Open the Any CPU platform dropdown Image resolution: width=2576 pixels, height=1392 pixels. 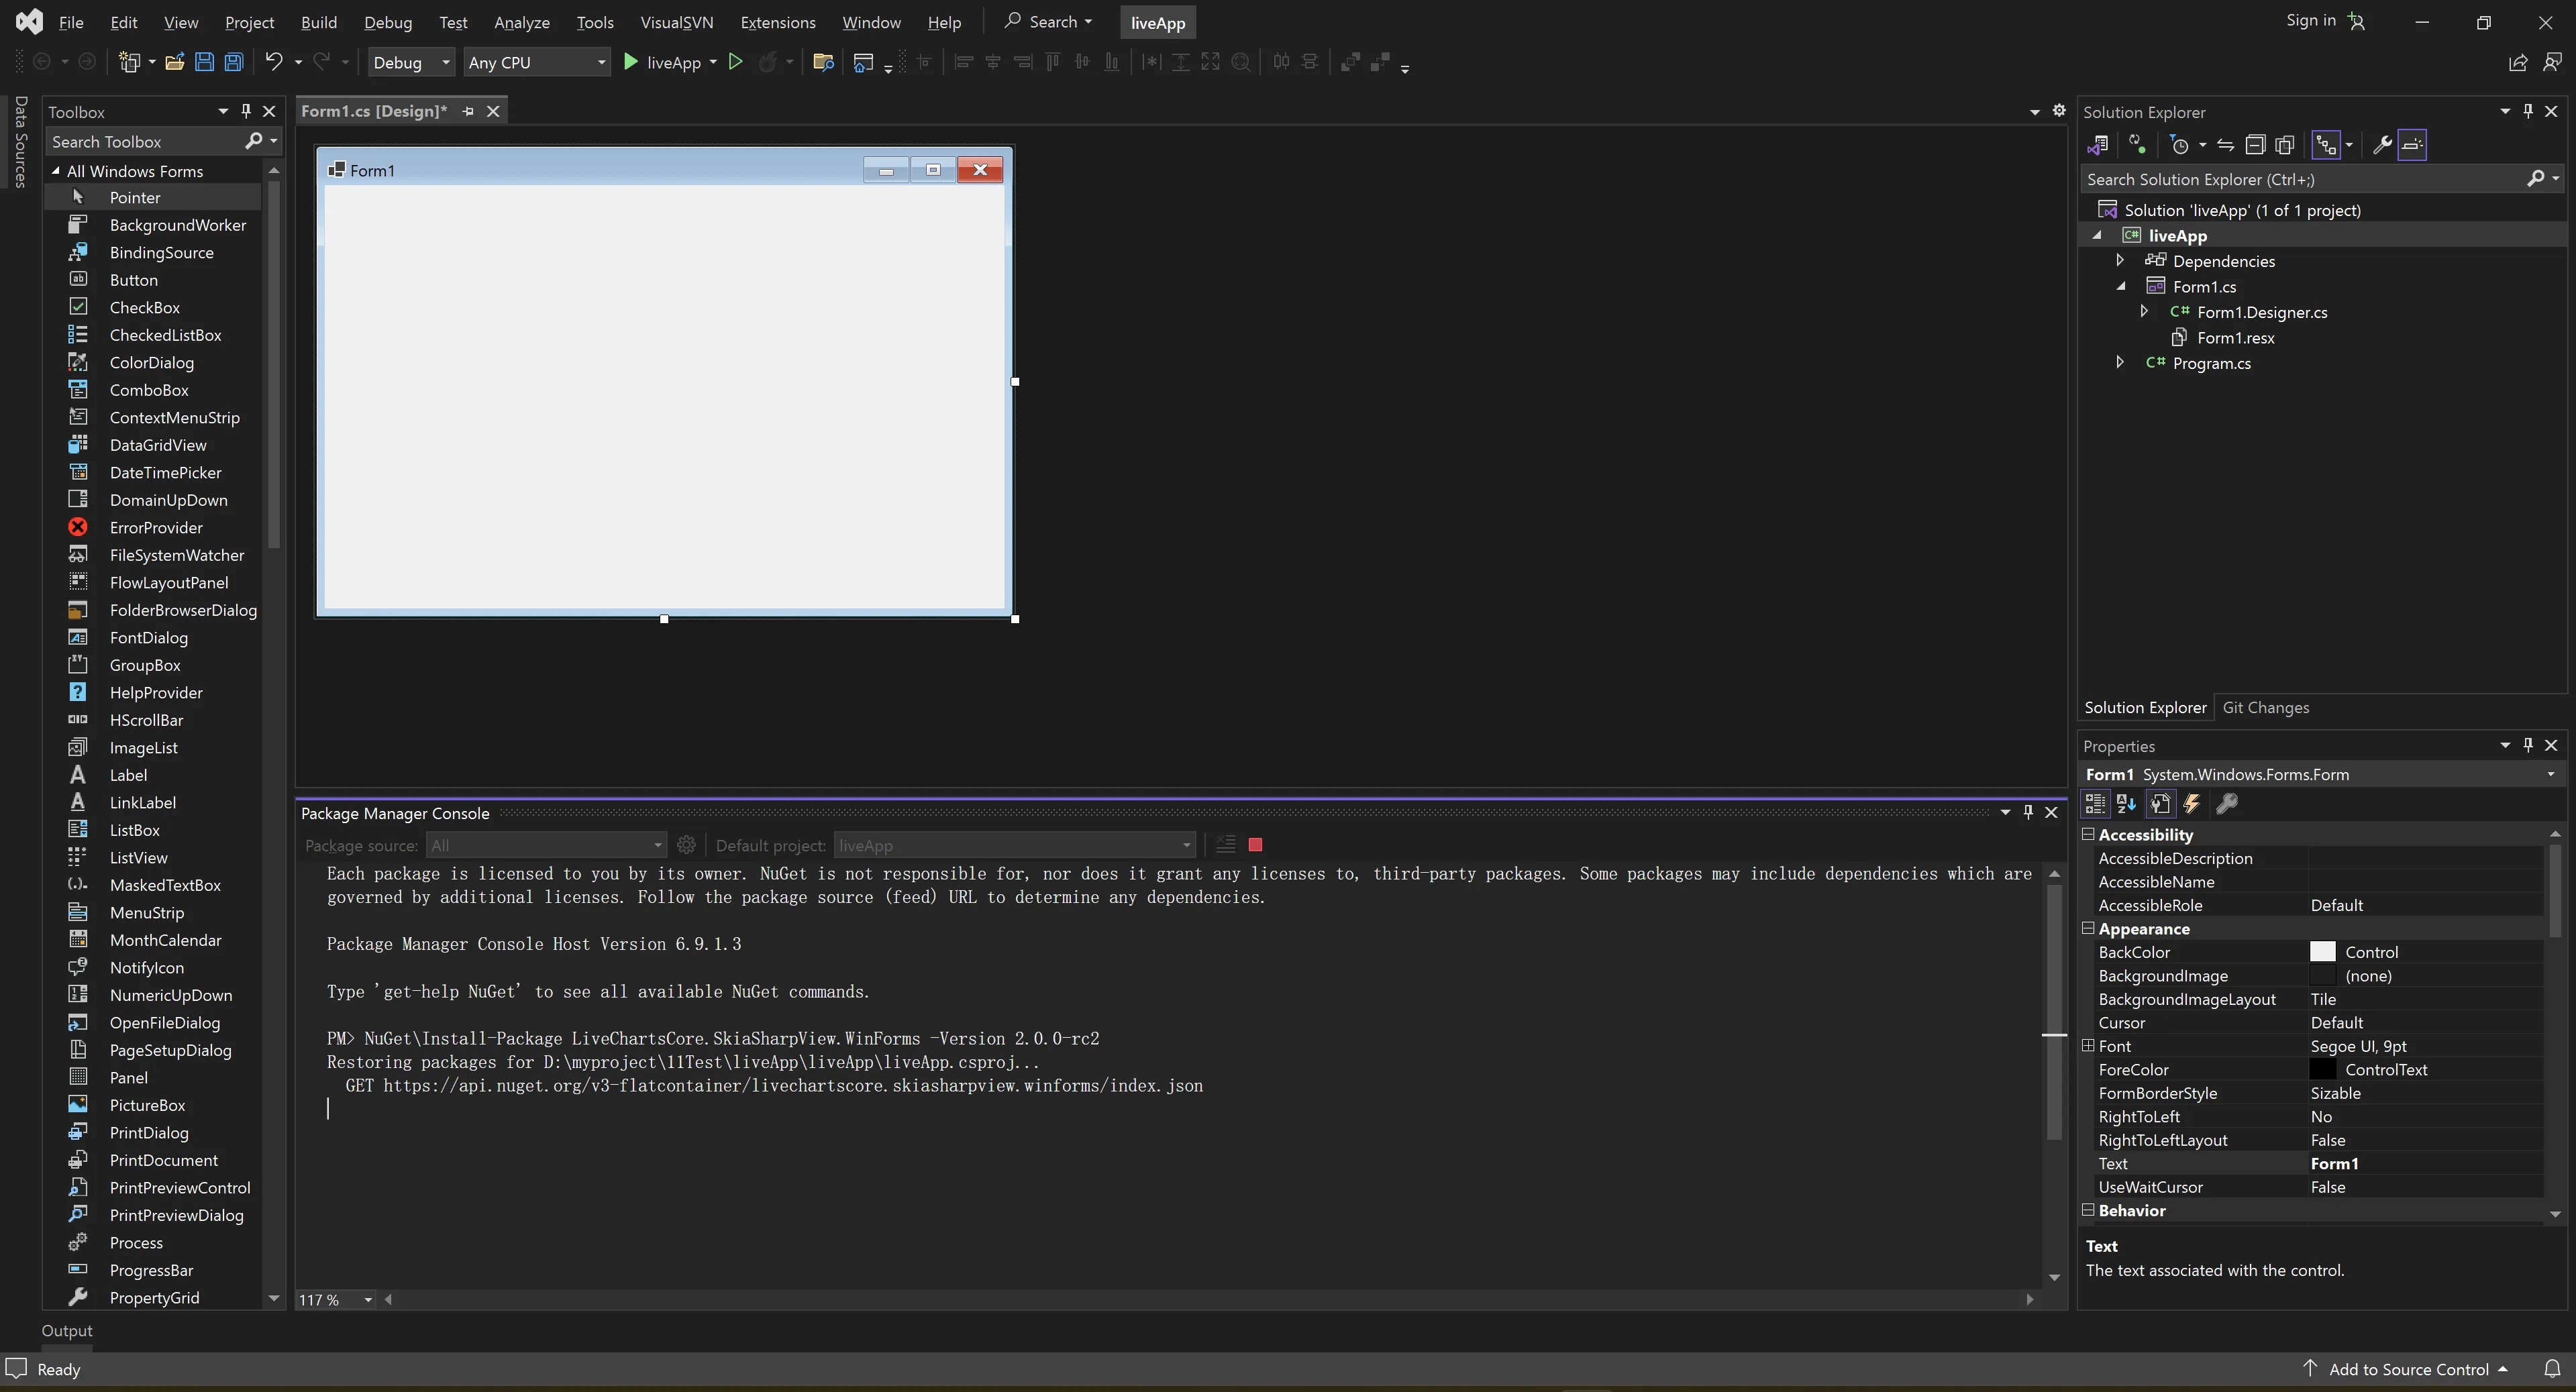pos(537,62)
